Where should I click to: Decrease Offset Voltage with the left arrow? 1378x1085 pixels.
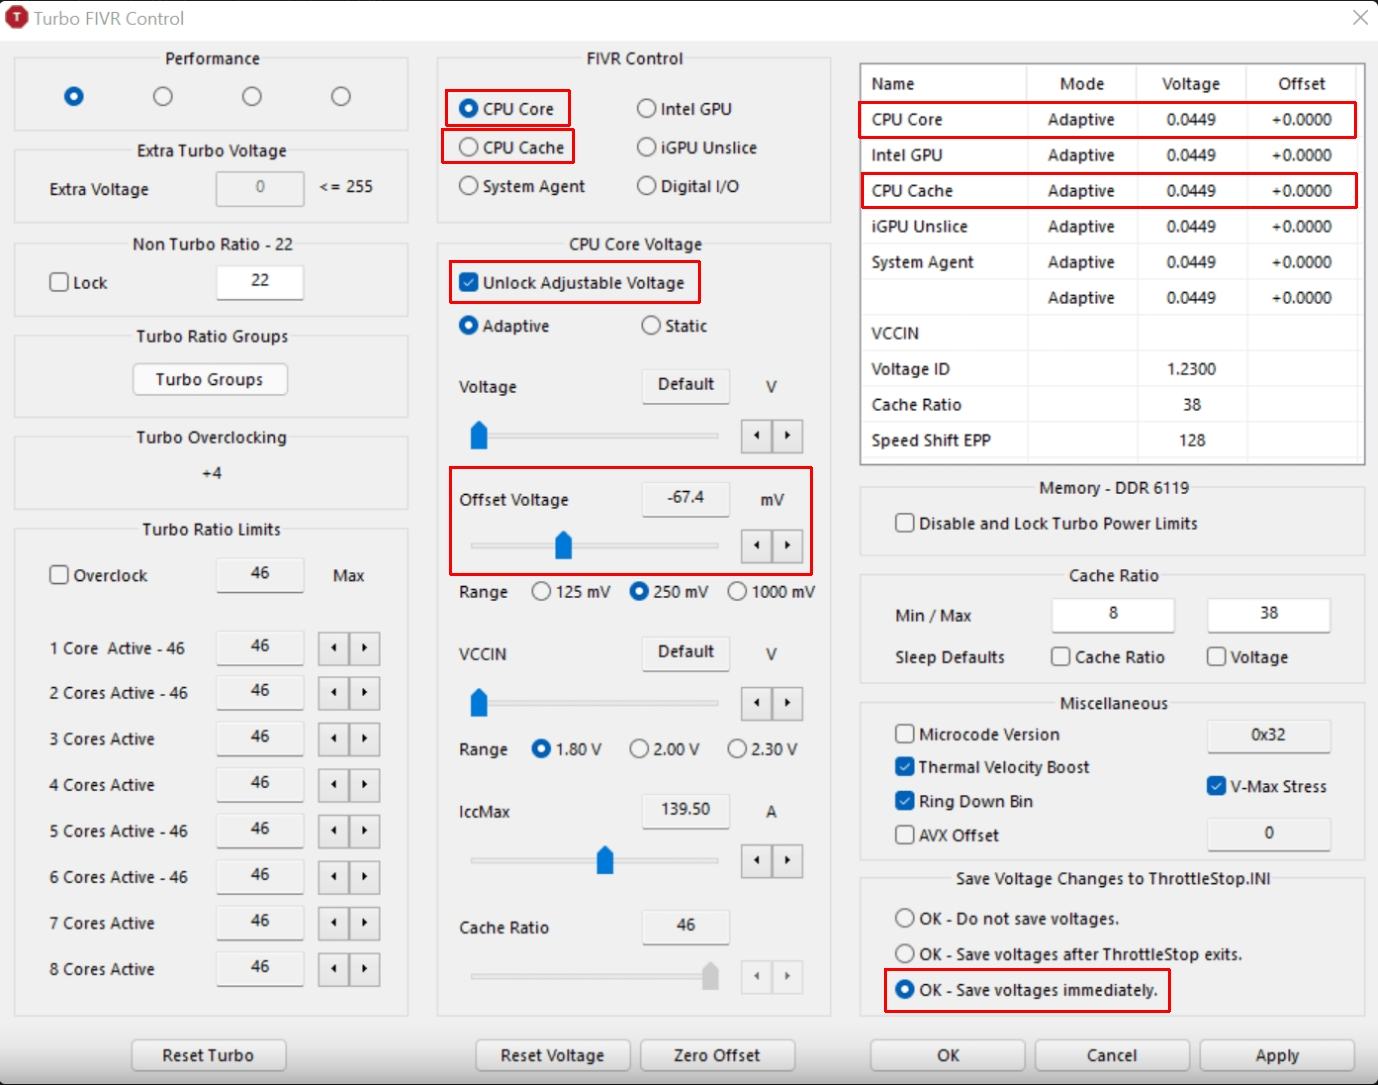click(x=757, y=545)
